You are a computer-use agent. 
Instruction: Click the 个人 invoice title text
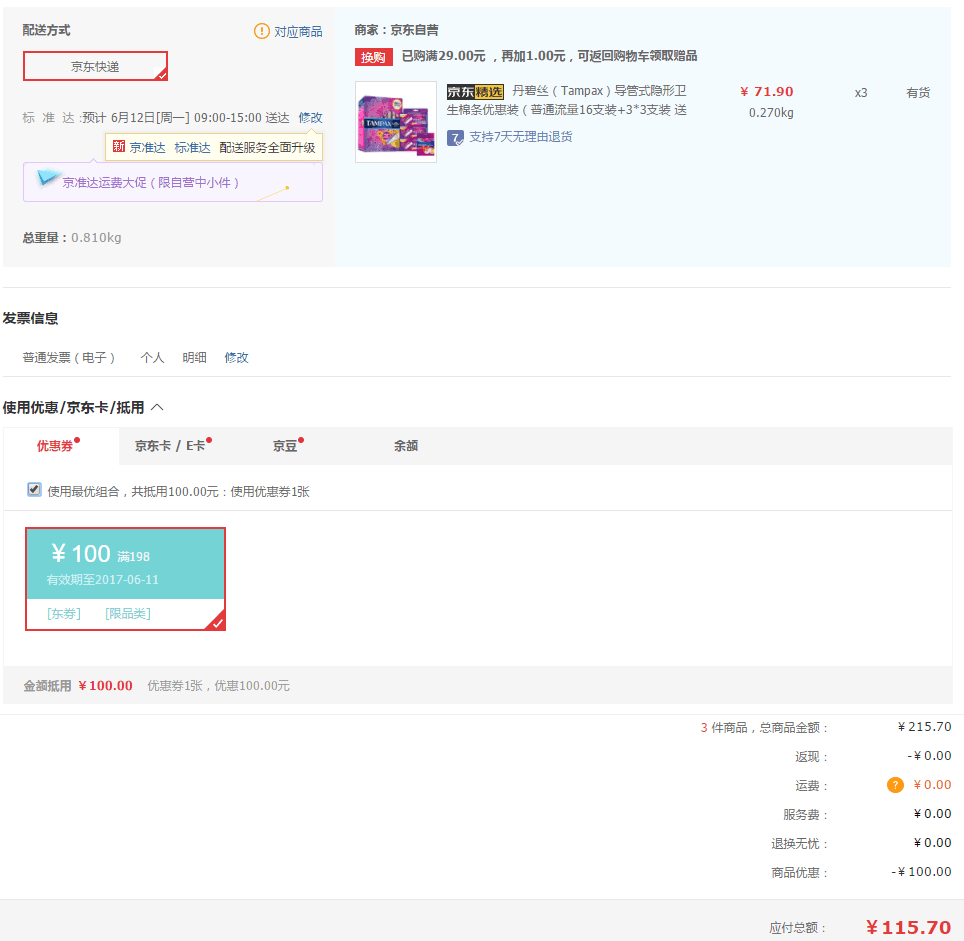152,358
